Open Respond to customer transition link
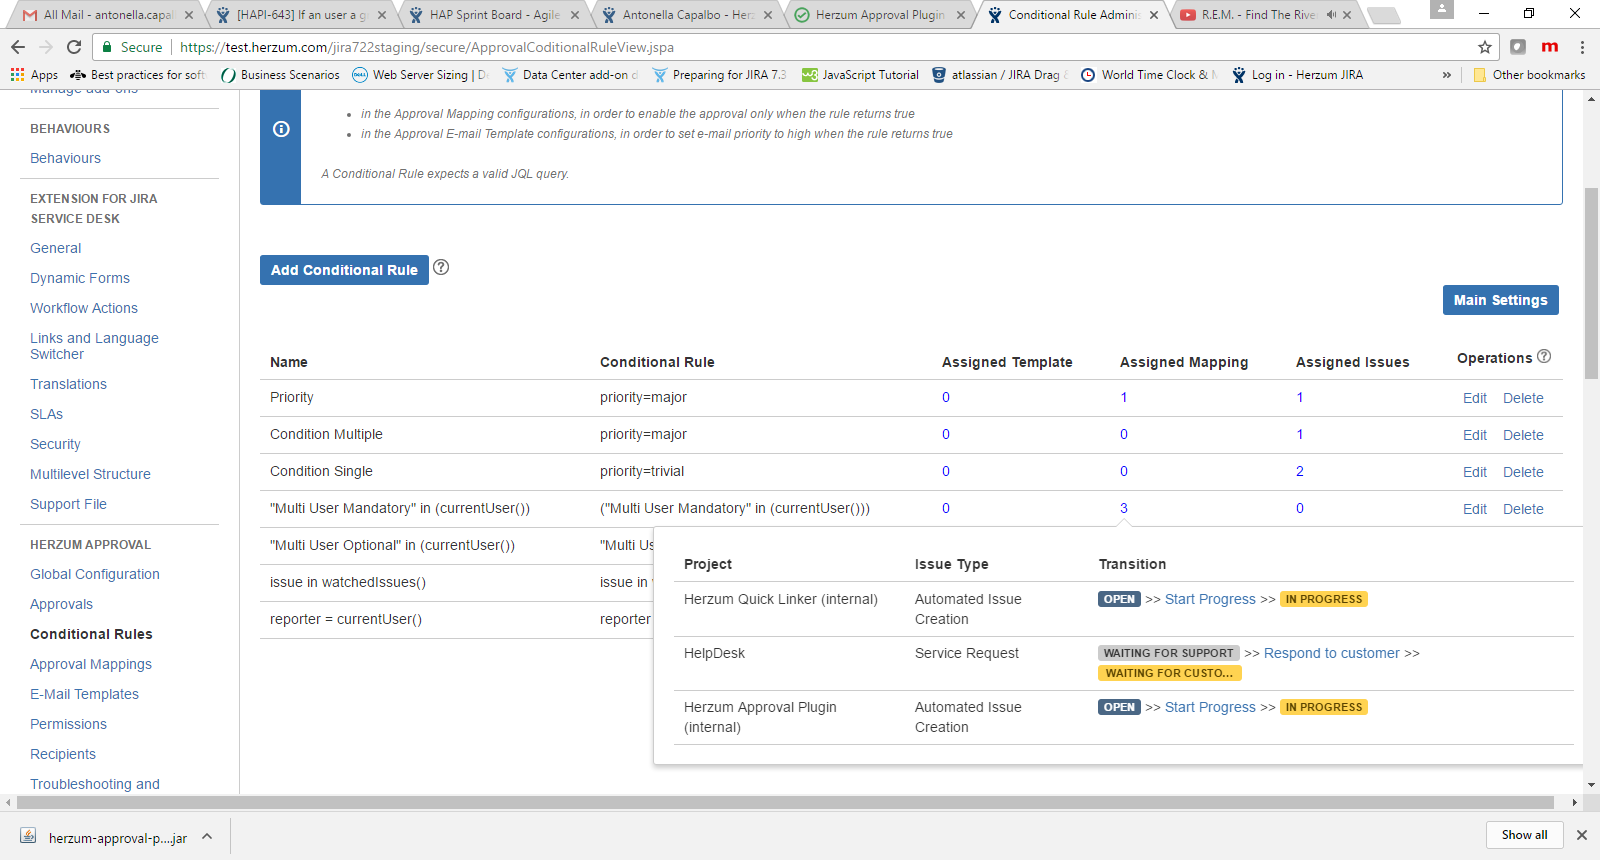The width and height of the screenshot is (1600, 860). point(1332,653)
